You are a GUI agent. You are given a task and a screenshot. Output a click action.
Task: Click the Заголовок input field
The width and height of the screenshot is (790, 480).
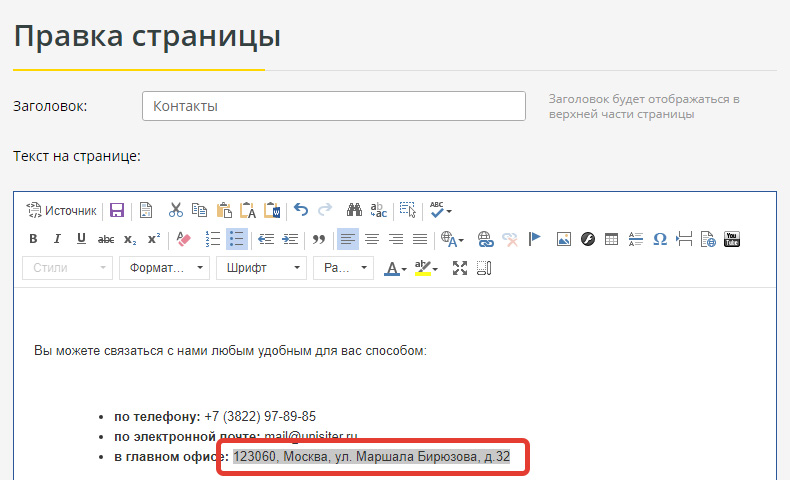[334, 106]
